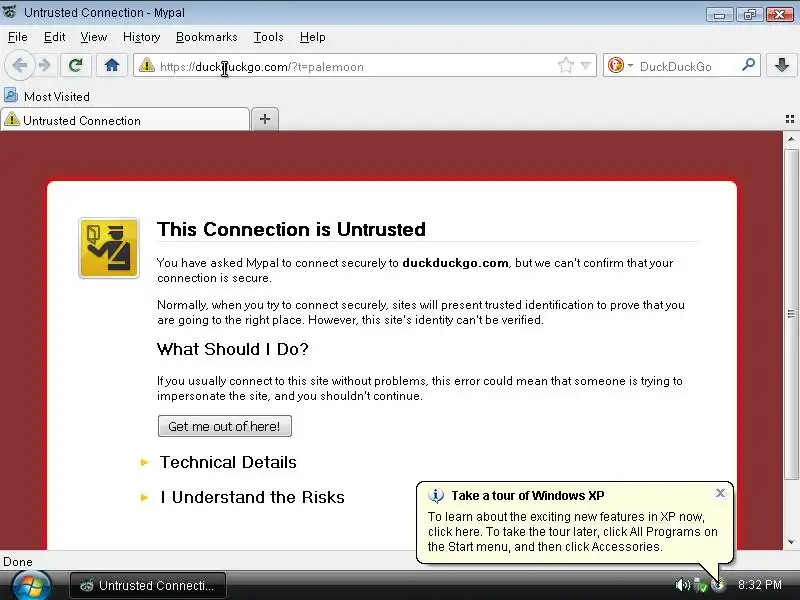This screenshot has height=600, width=800.
Task: Open the Tools menu
Action: click(x=268, y=37)
